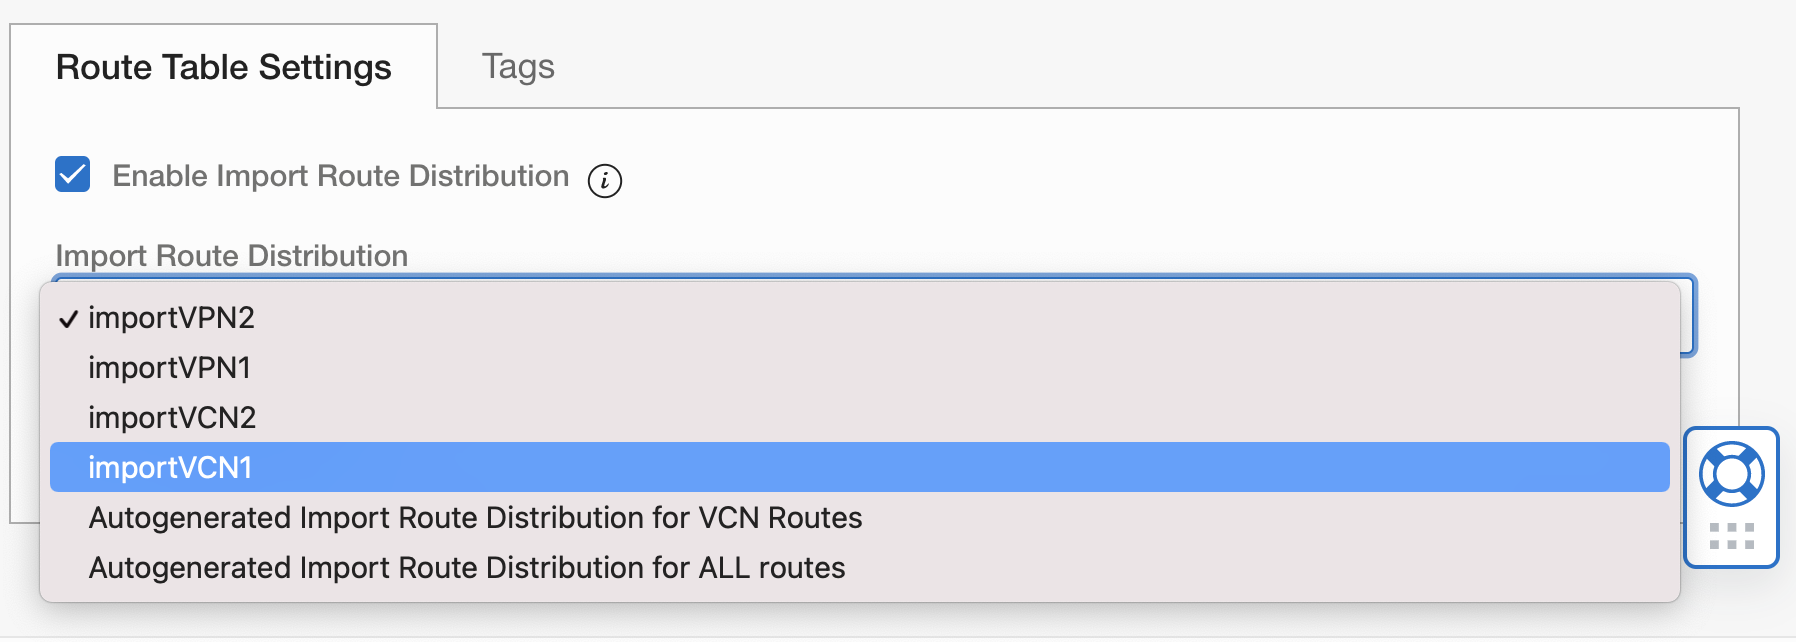The image size is (1796, 642).
Task: Open the lifebuoy help icon
Action: pos(1731,474)
